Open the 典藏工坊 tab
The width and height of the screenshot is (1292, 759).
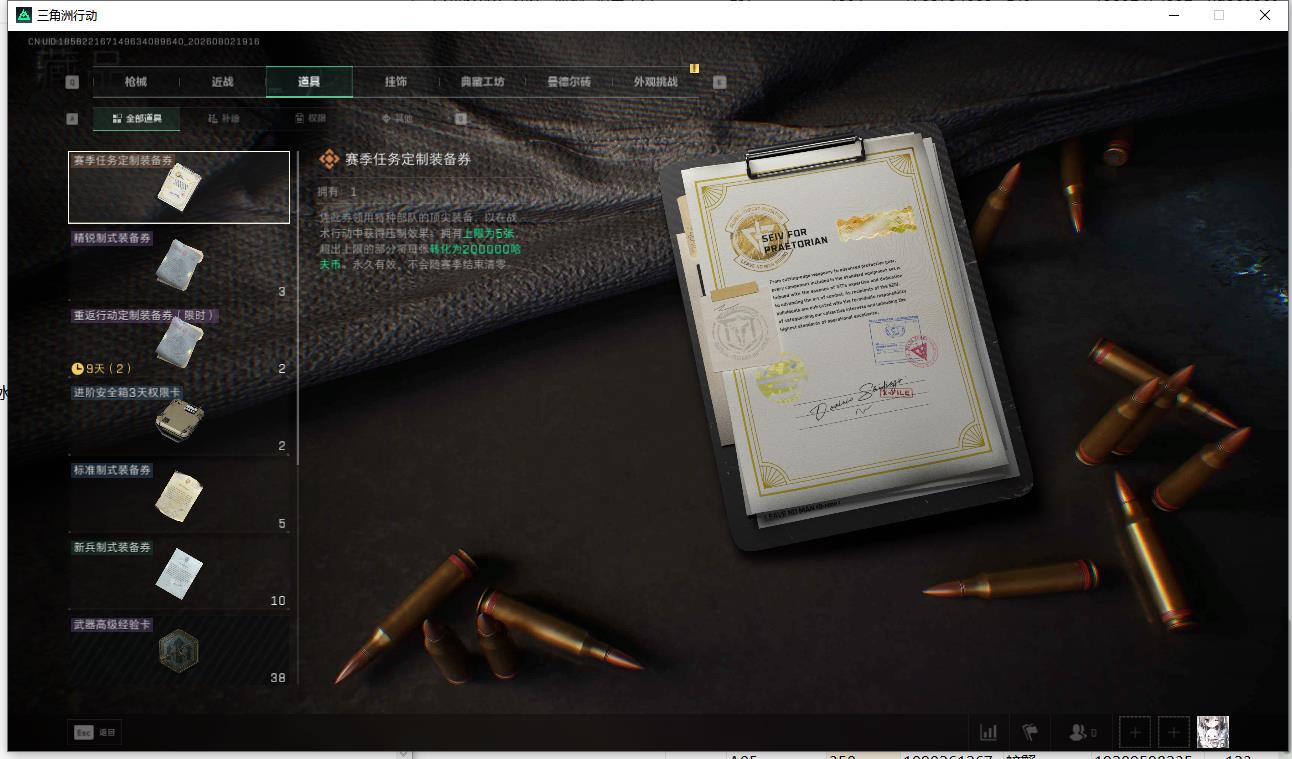482,82
